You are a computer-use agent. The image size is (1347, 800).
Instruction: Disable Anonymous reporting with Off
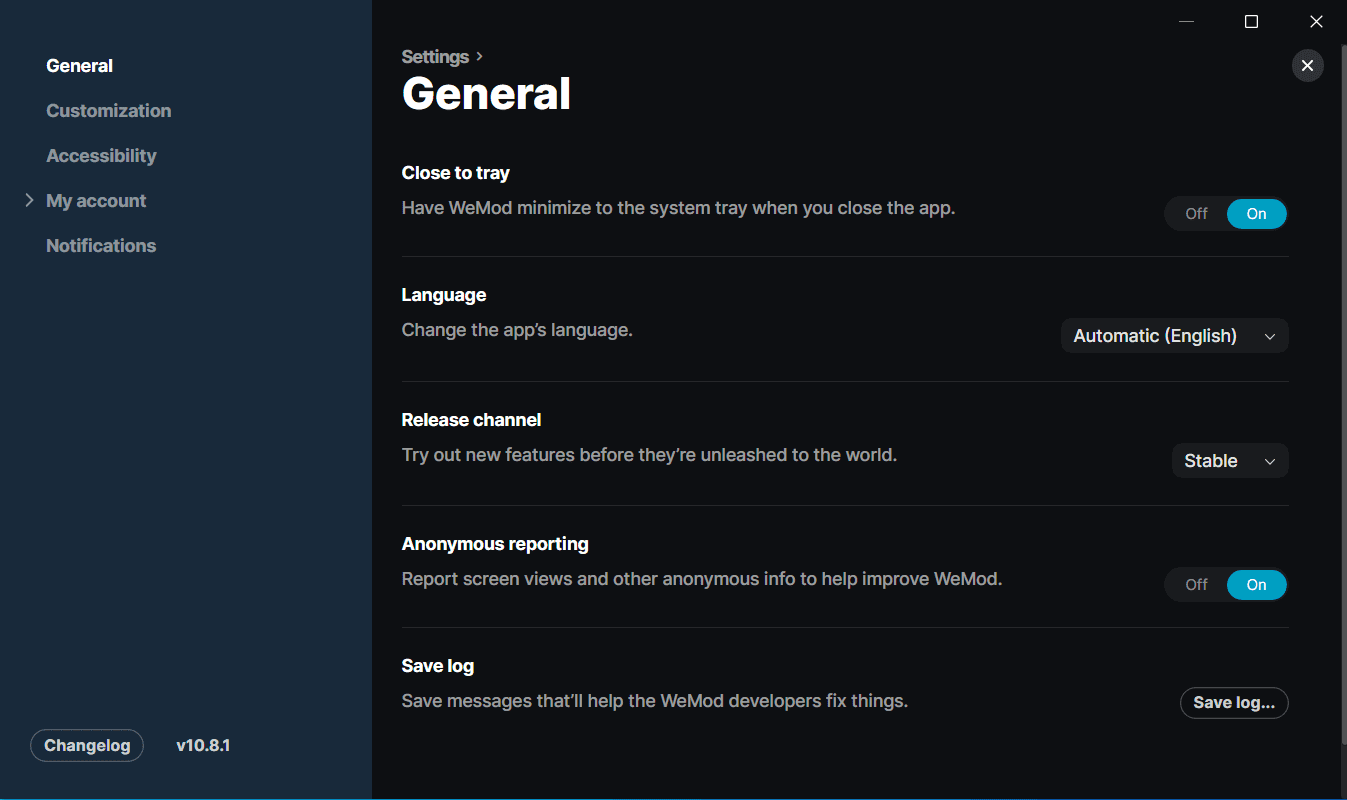[x=1196, y=585]
